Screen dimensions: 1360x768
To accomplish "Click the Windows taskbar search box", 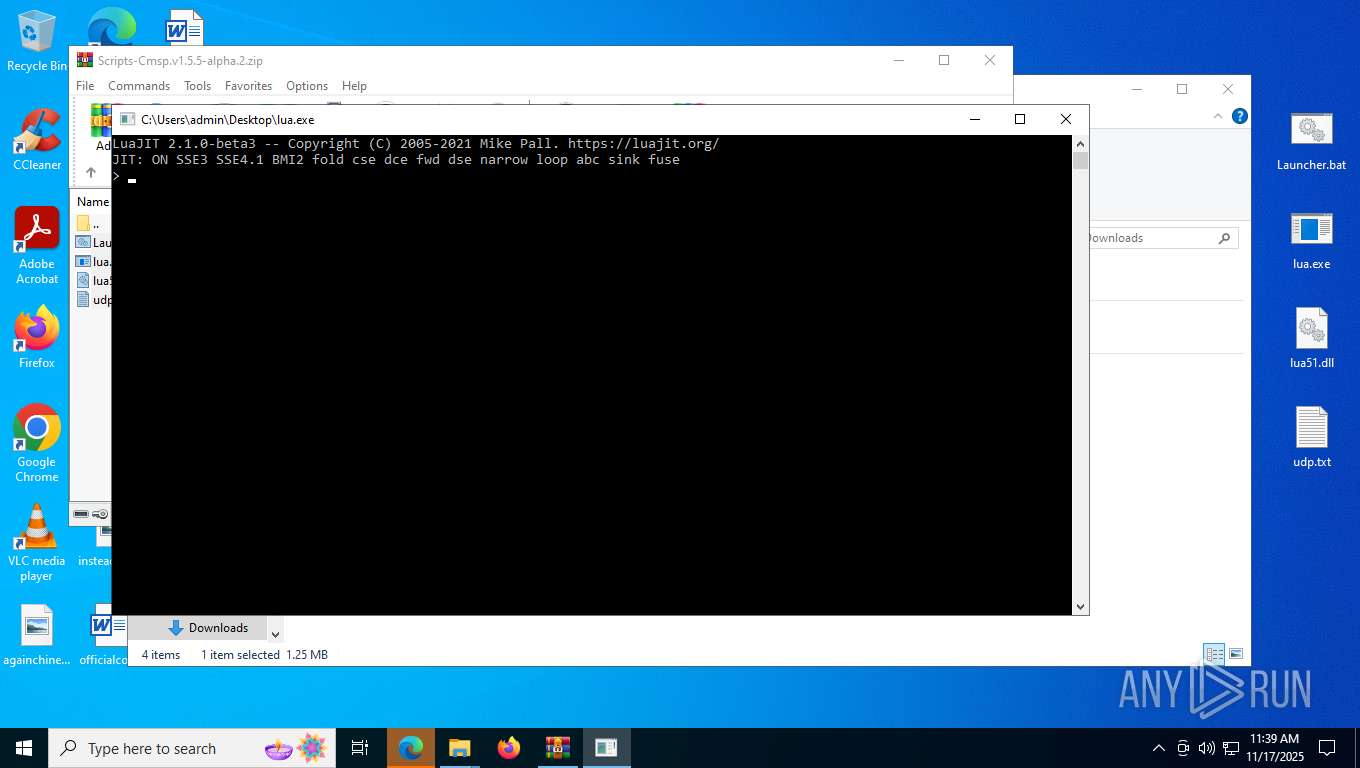I will click(192, 748).
